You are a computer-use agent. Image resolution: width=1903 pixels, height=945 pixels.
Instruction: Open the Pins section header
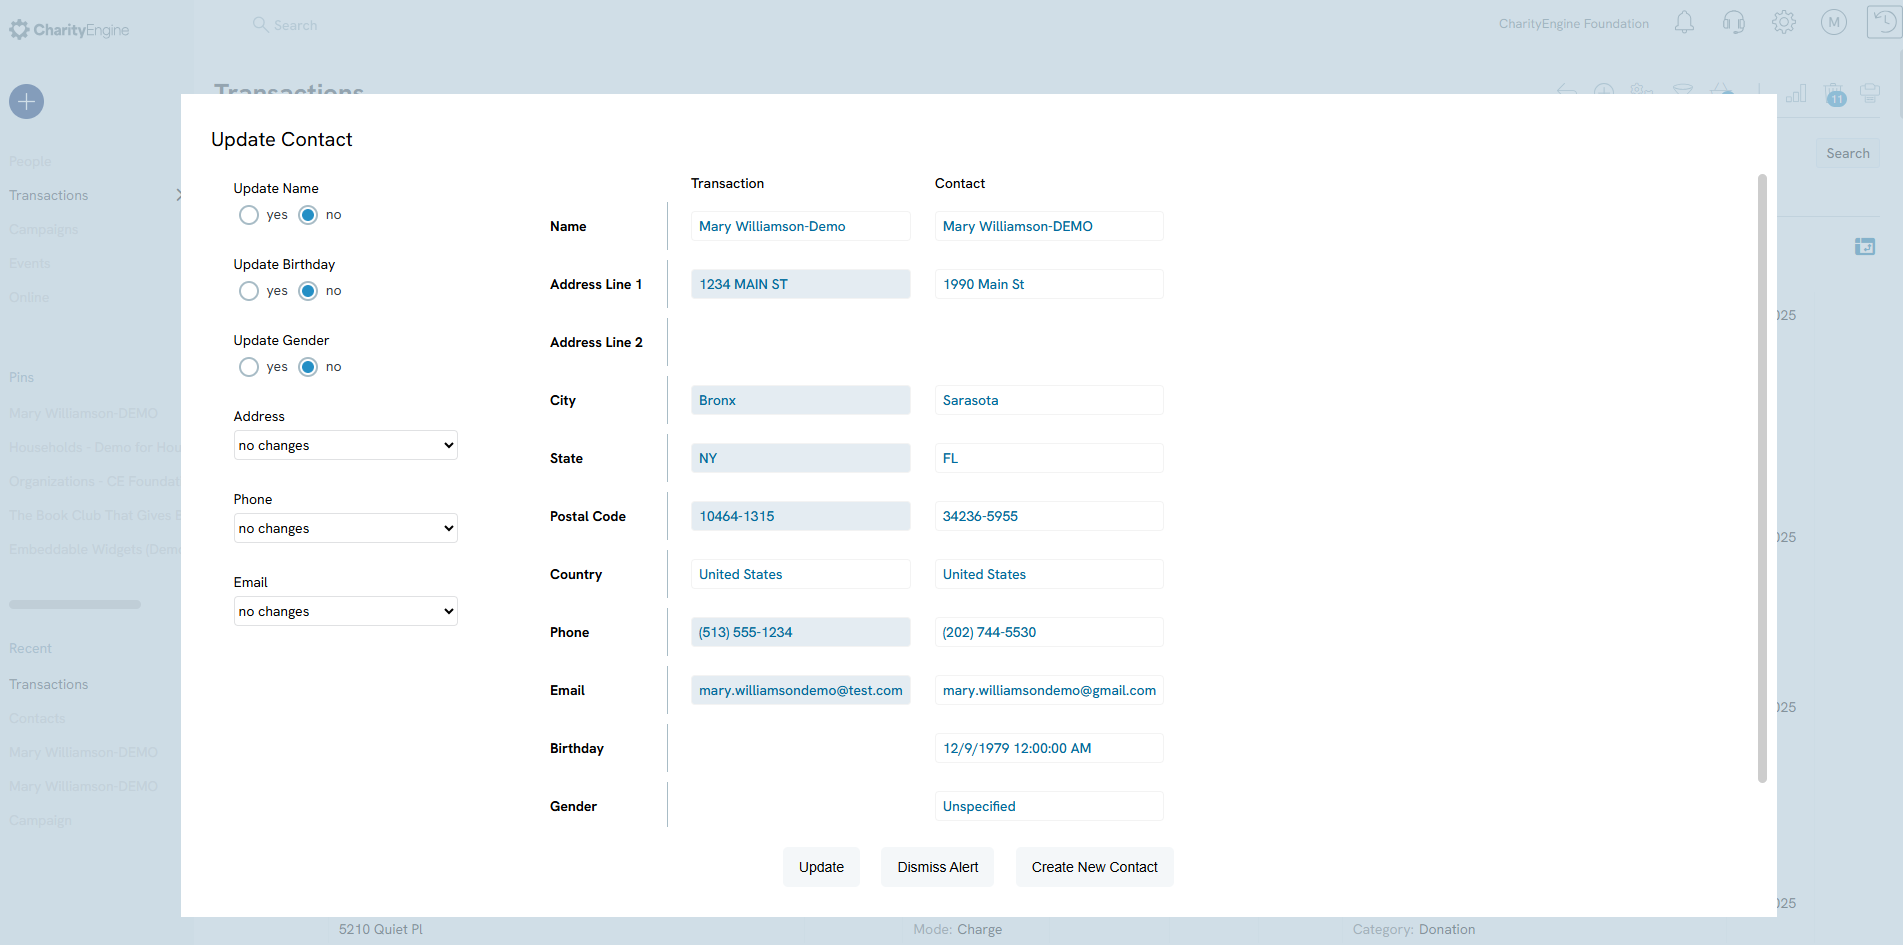[21, 377]
